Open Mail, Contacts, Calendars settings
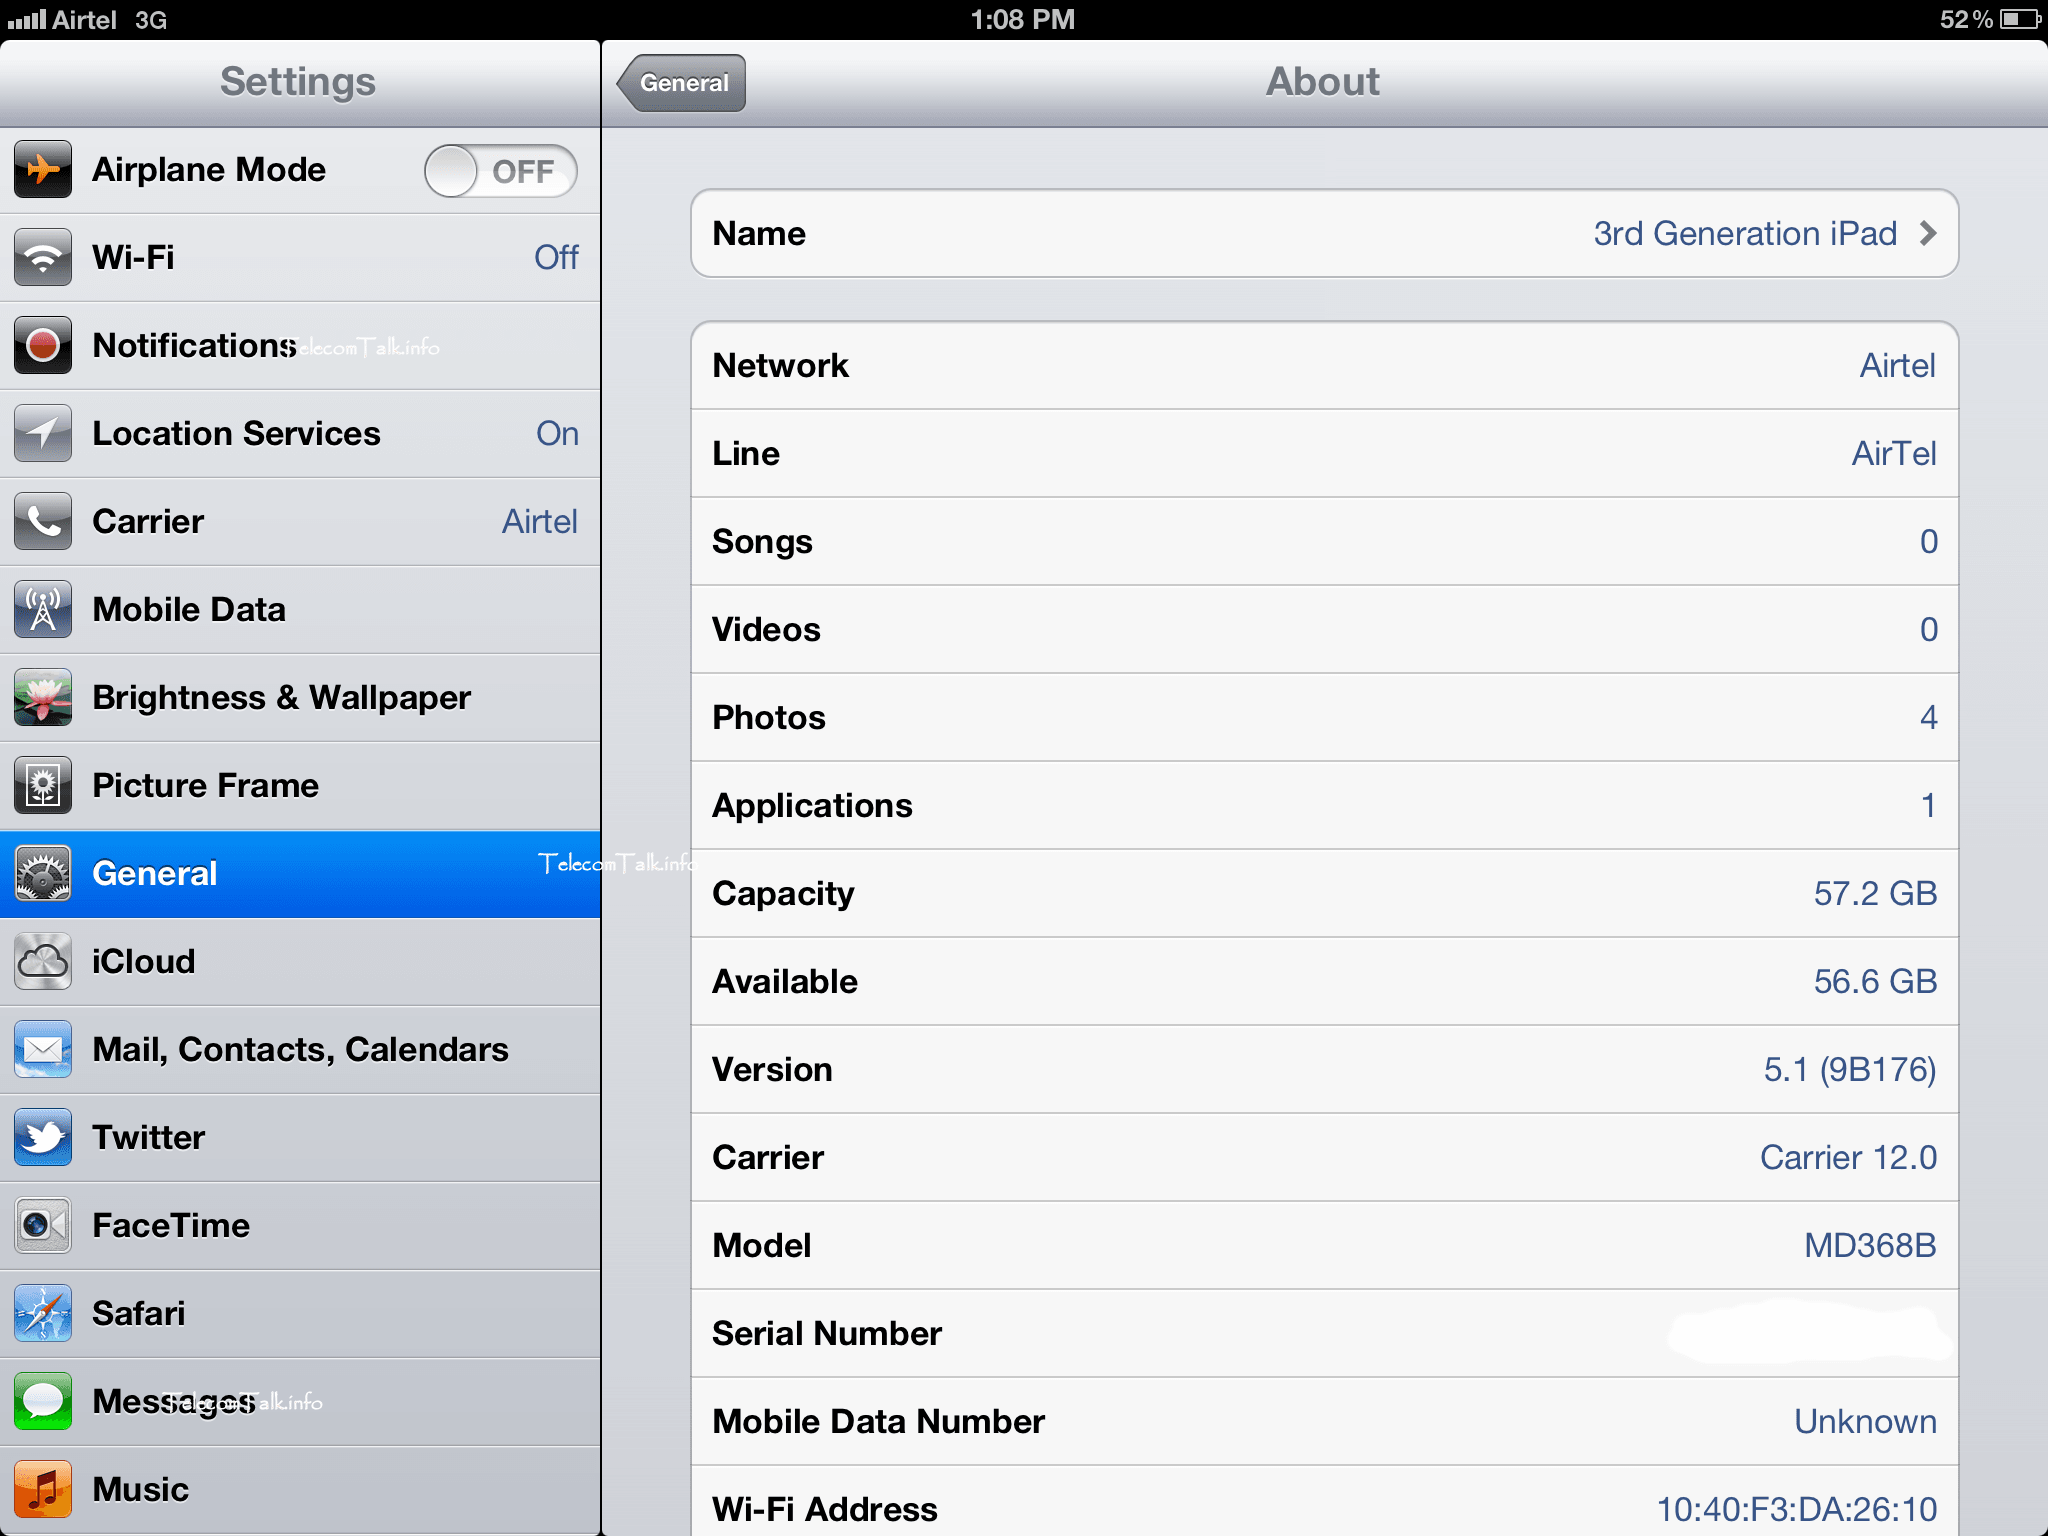Image resolution: width=2048 pixels, height=1536 pixels. (300, 1049)
